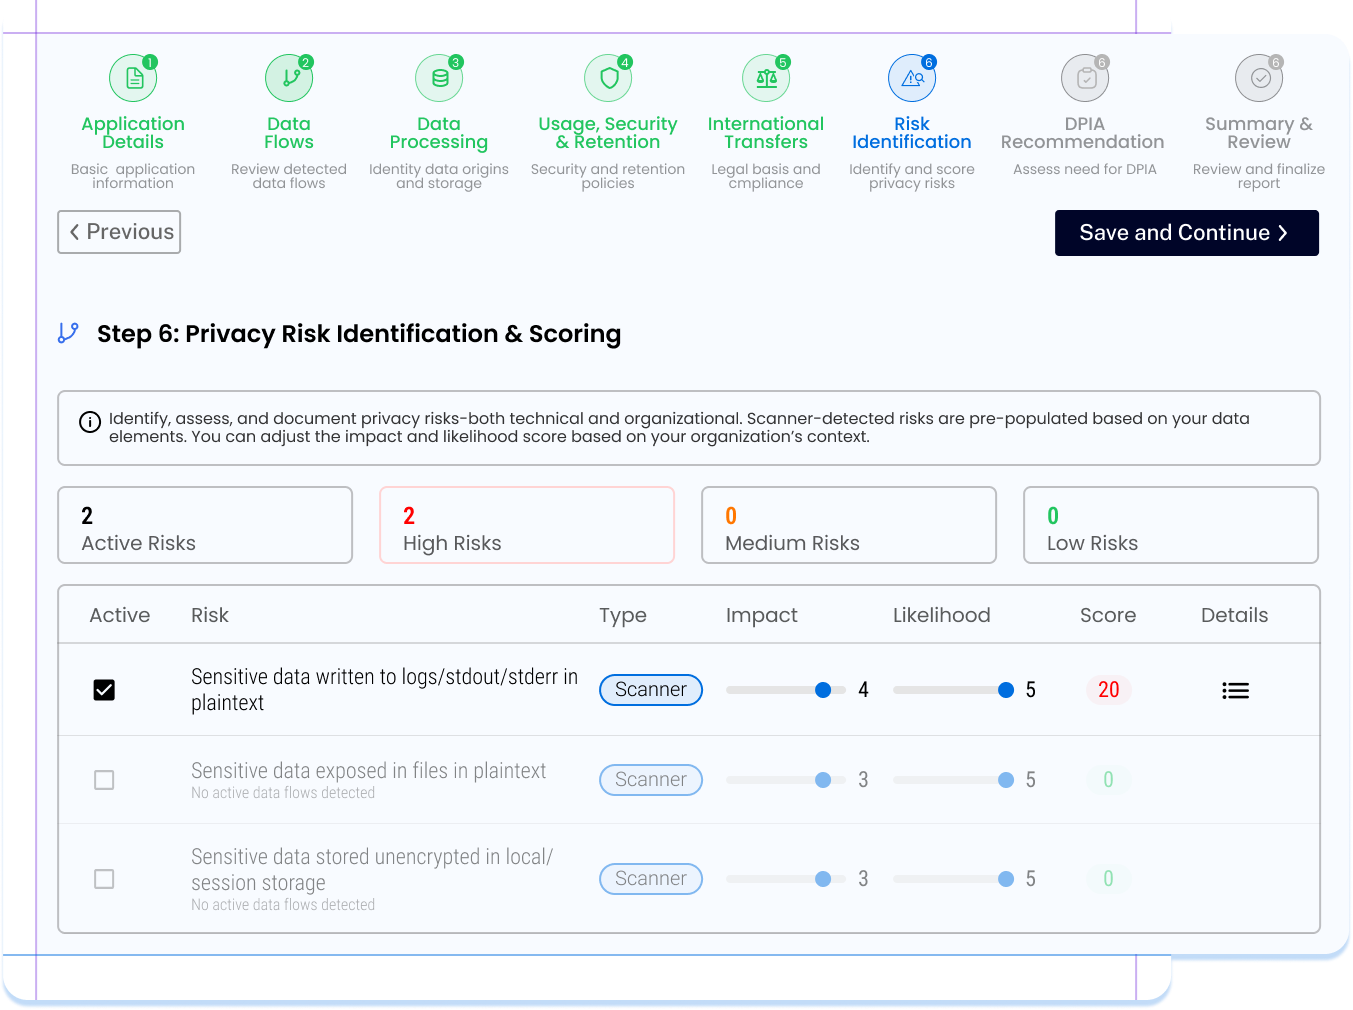
Task: Switch to the Data Processing step label
Action: [x=439, y=133]
